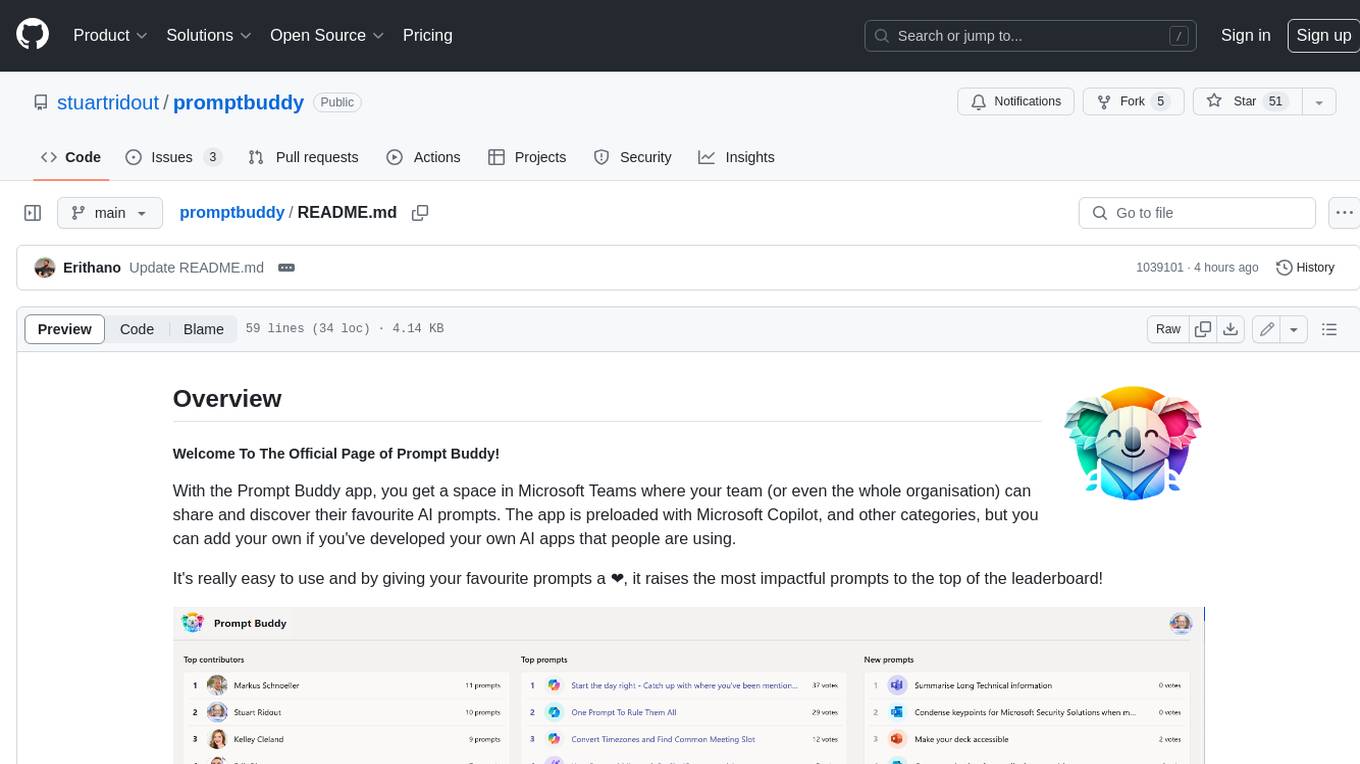
Task: Copy the README.md file path
Action: (x=420, y=213)
